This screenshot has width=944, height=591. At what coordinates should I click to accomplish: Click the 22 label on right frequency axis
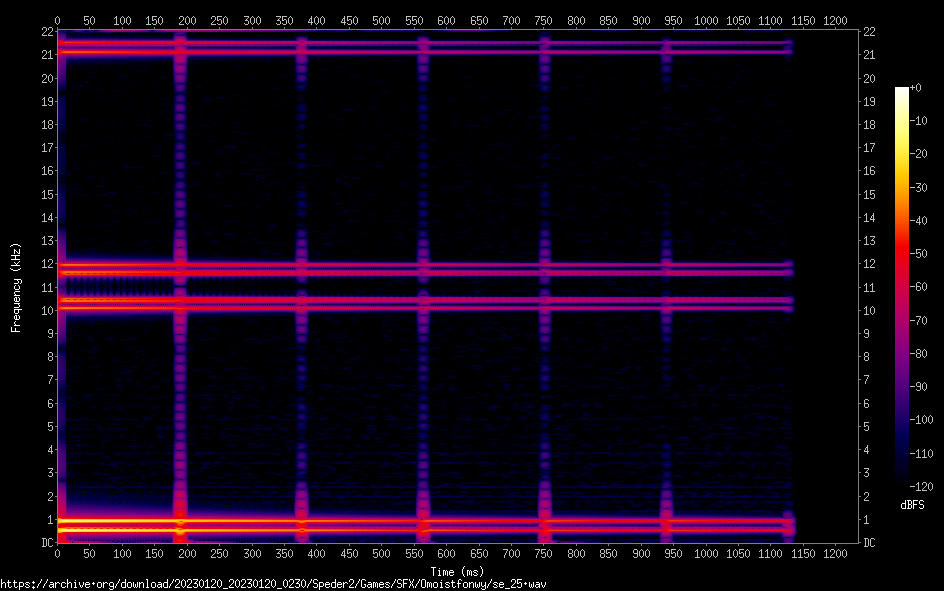coord(869,32)
